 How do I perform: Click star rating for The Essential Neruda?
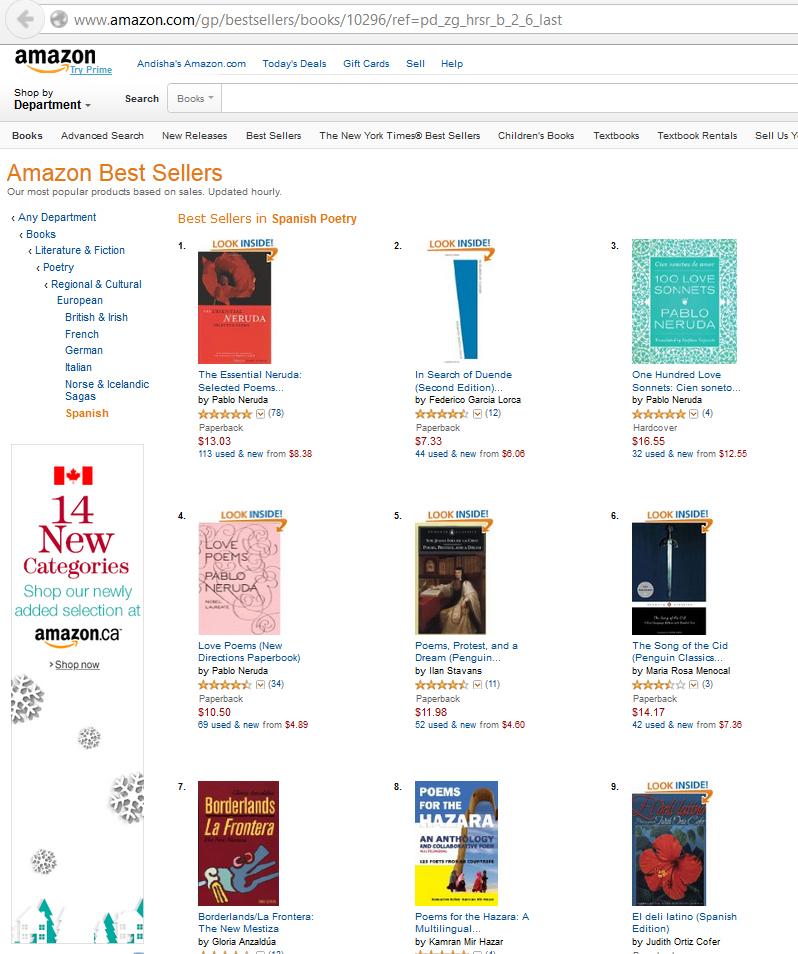[225, 413]
